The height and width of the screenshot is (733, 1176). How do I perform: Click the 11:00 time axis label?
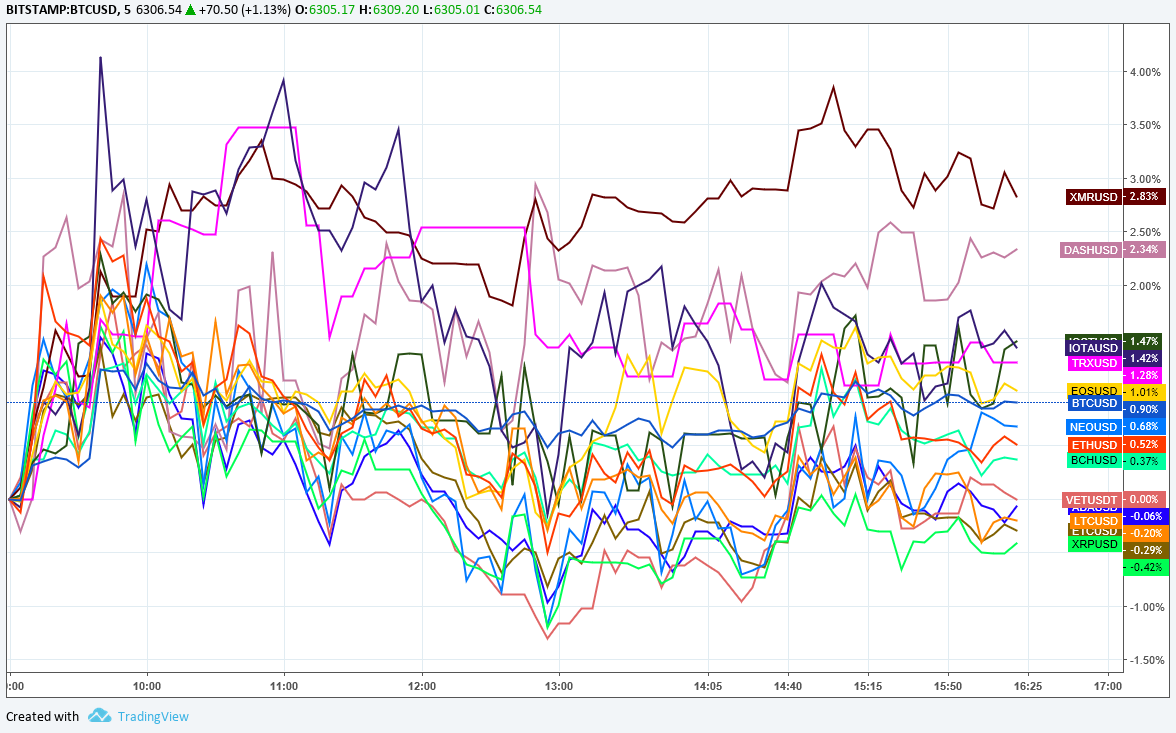(x=284, y=686)
